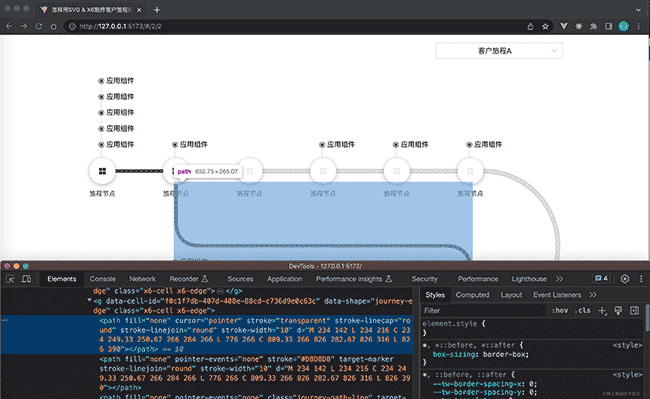Viewport: 650px width, 399px height.
Task: Click the share icon in the address bar
Action: point(530,27)
